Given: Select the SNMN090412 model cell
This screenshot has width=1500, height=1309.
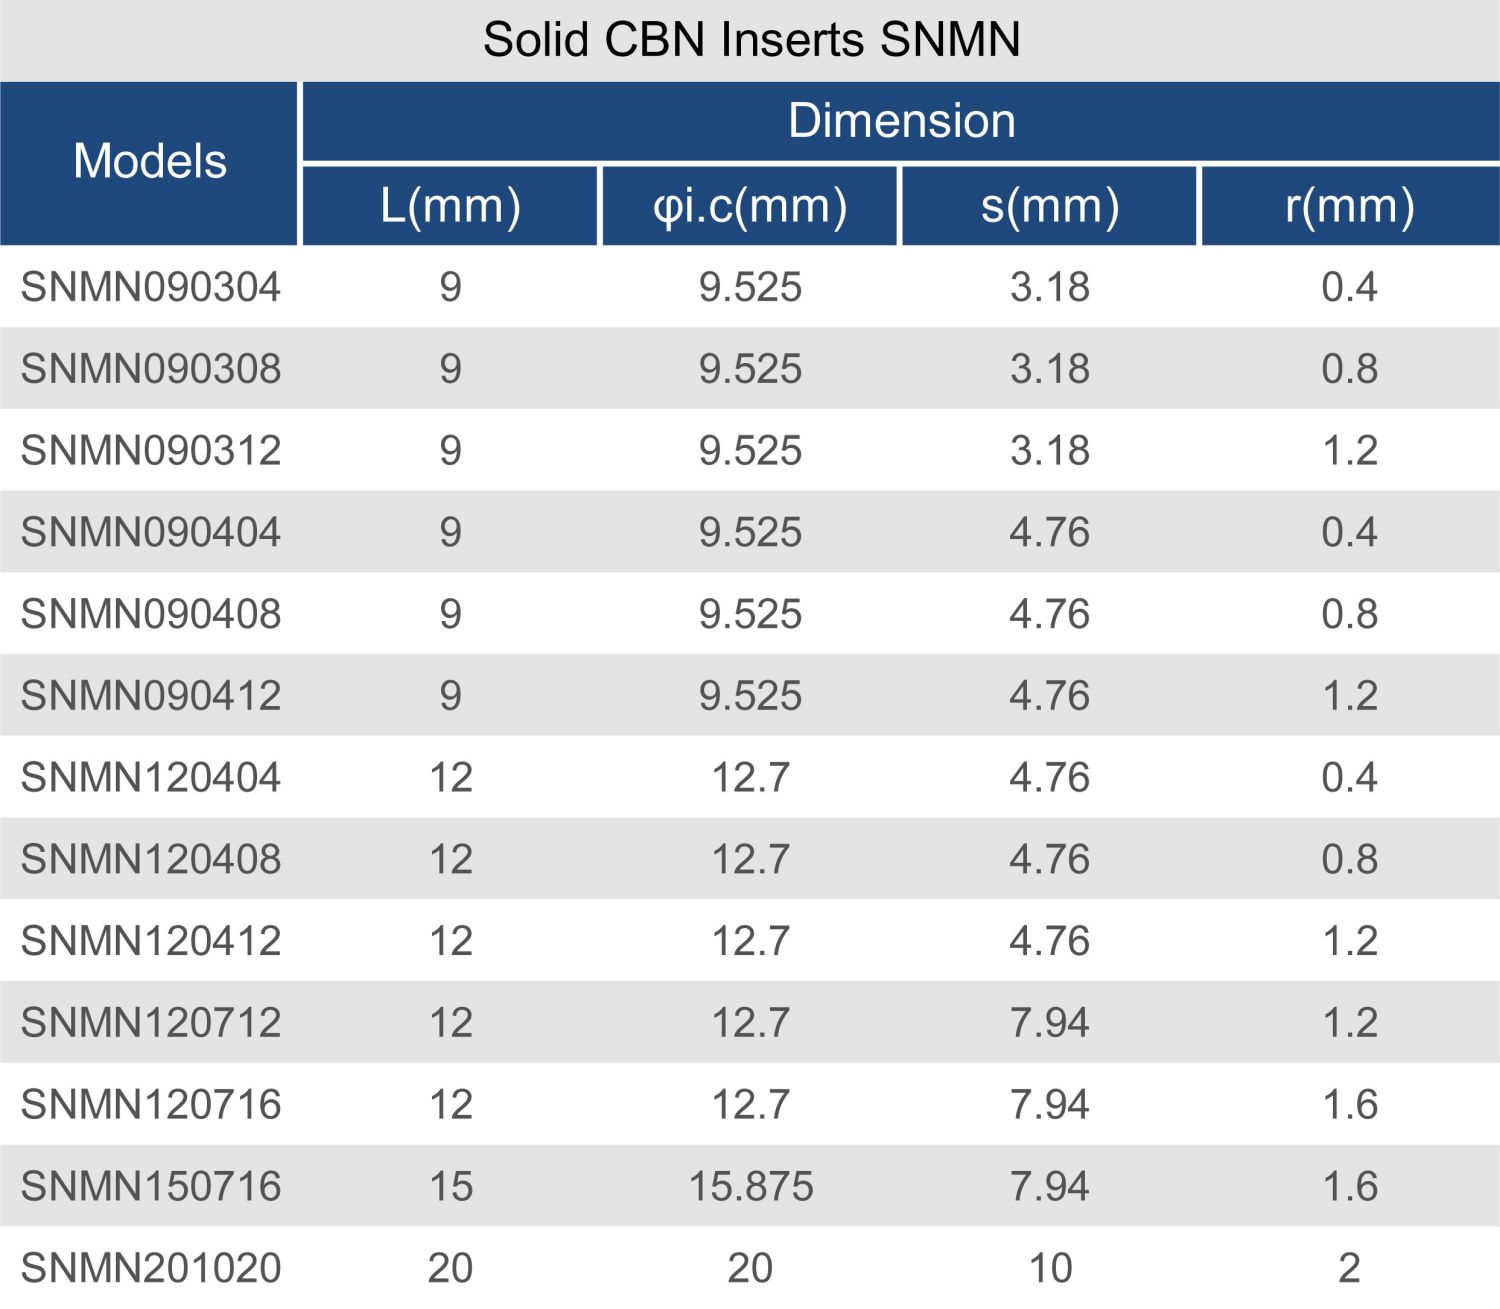Looking at the screenshot, I should 151,696.
